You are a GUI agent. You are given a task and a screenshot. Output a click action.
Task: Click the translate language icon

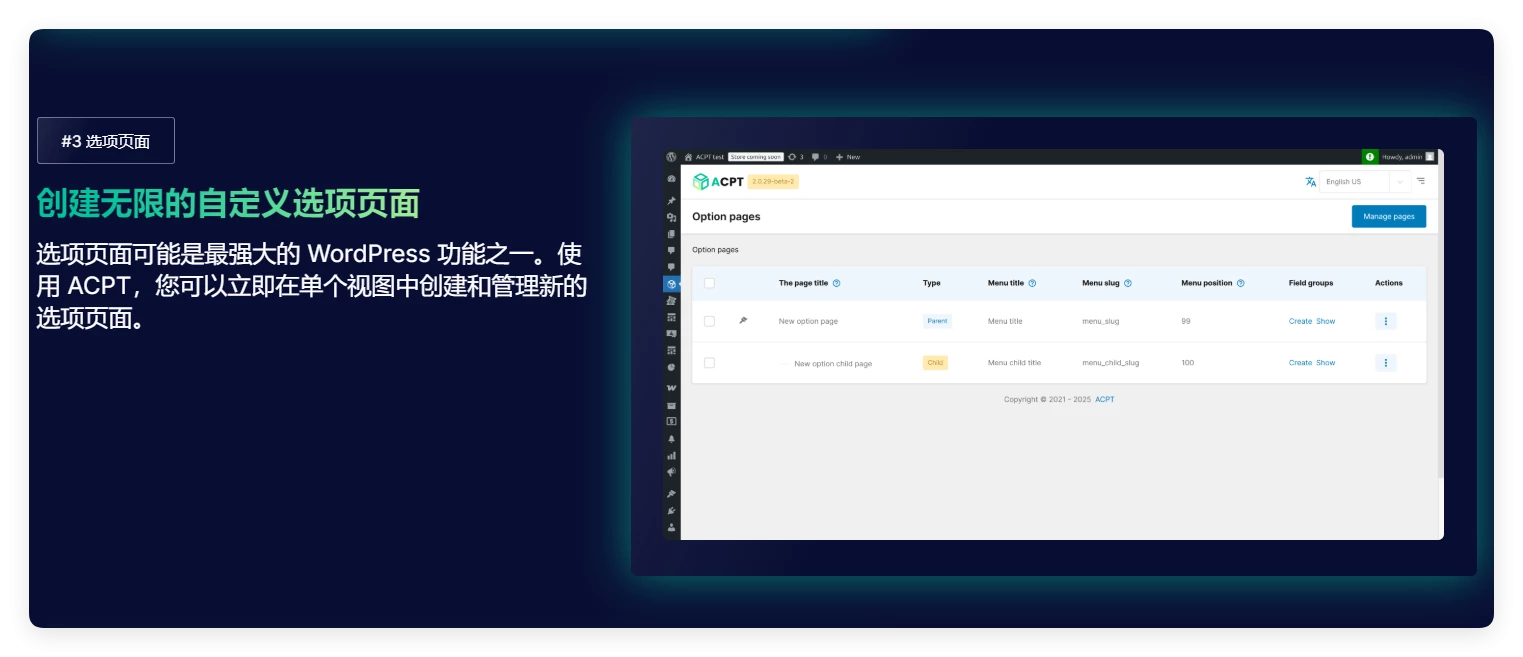[x=1311, y=182]
